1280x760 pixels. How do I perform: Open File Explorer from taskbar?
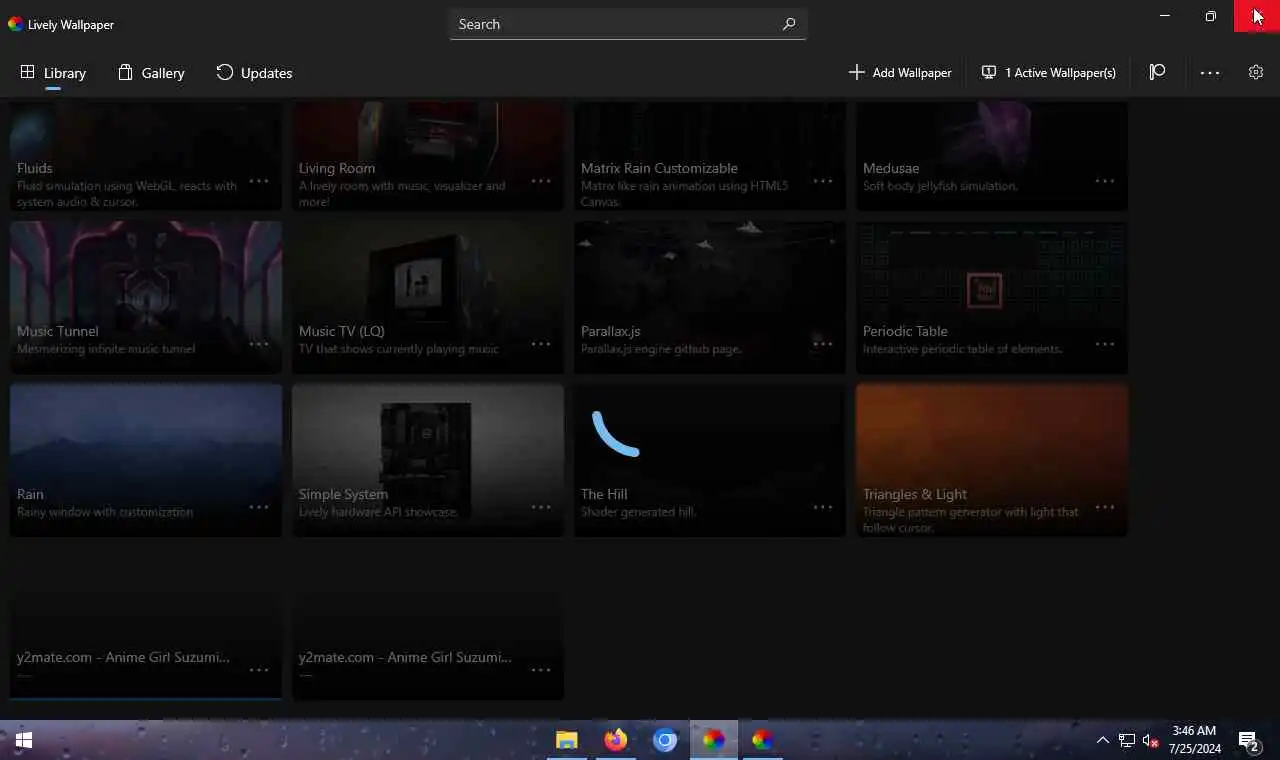[x=567, y=740]
